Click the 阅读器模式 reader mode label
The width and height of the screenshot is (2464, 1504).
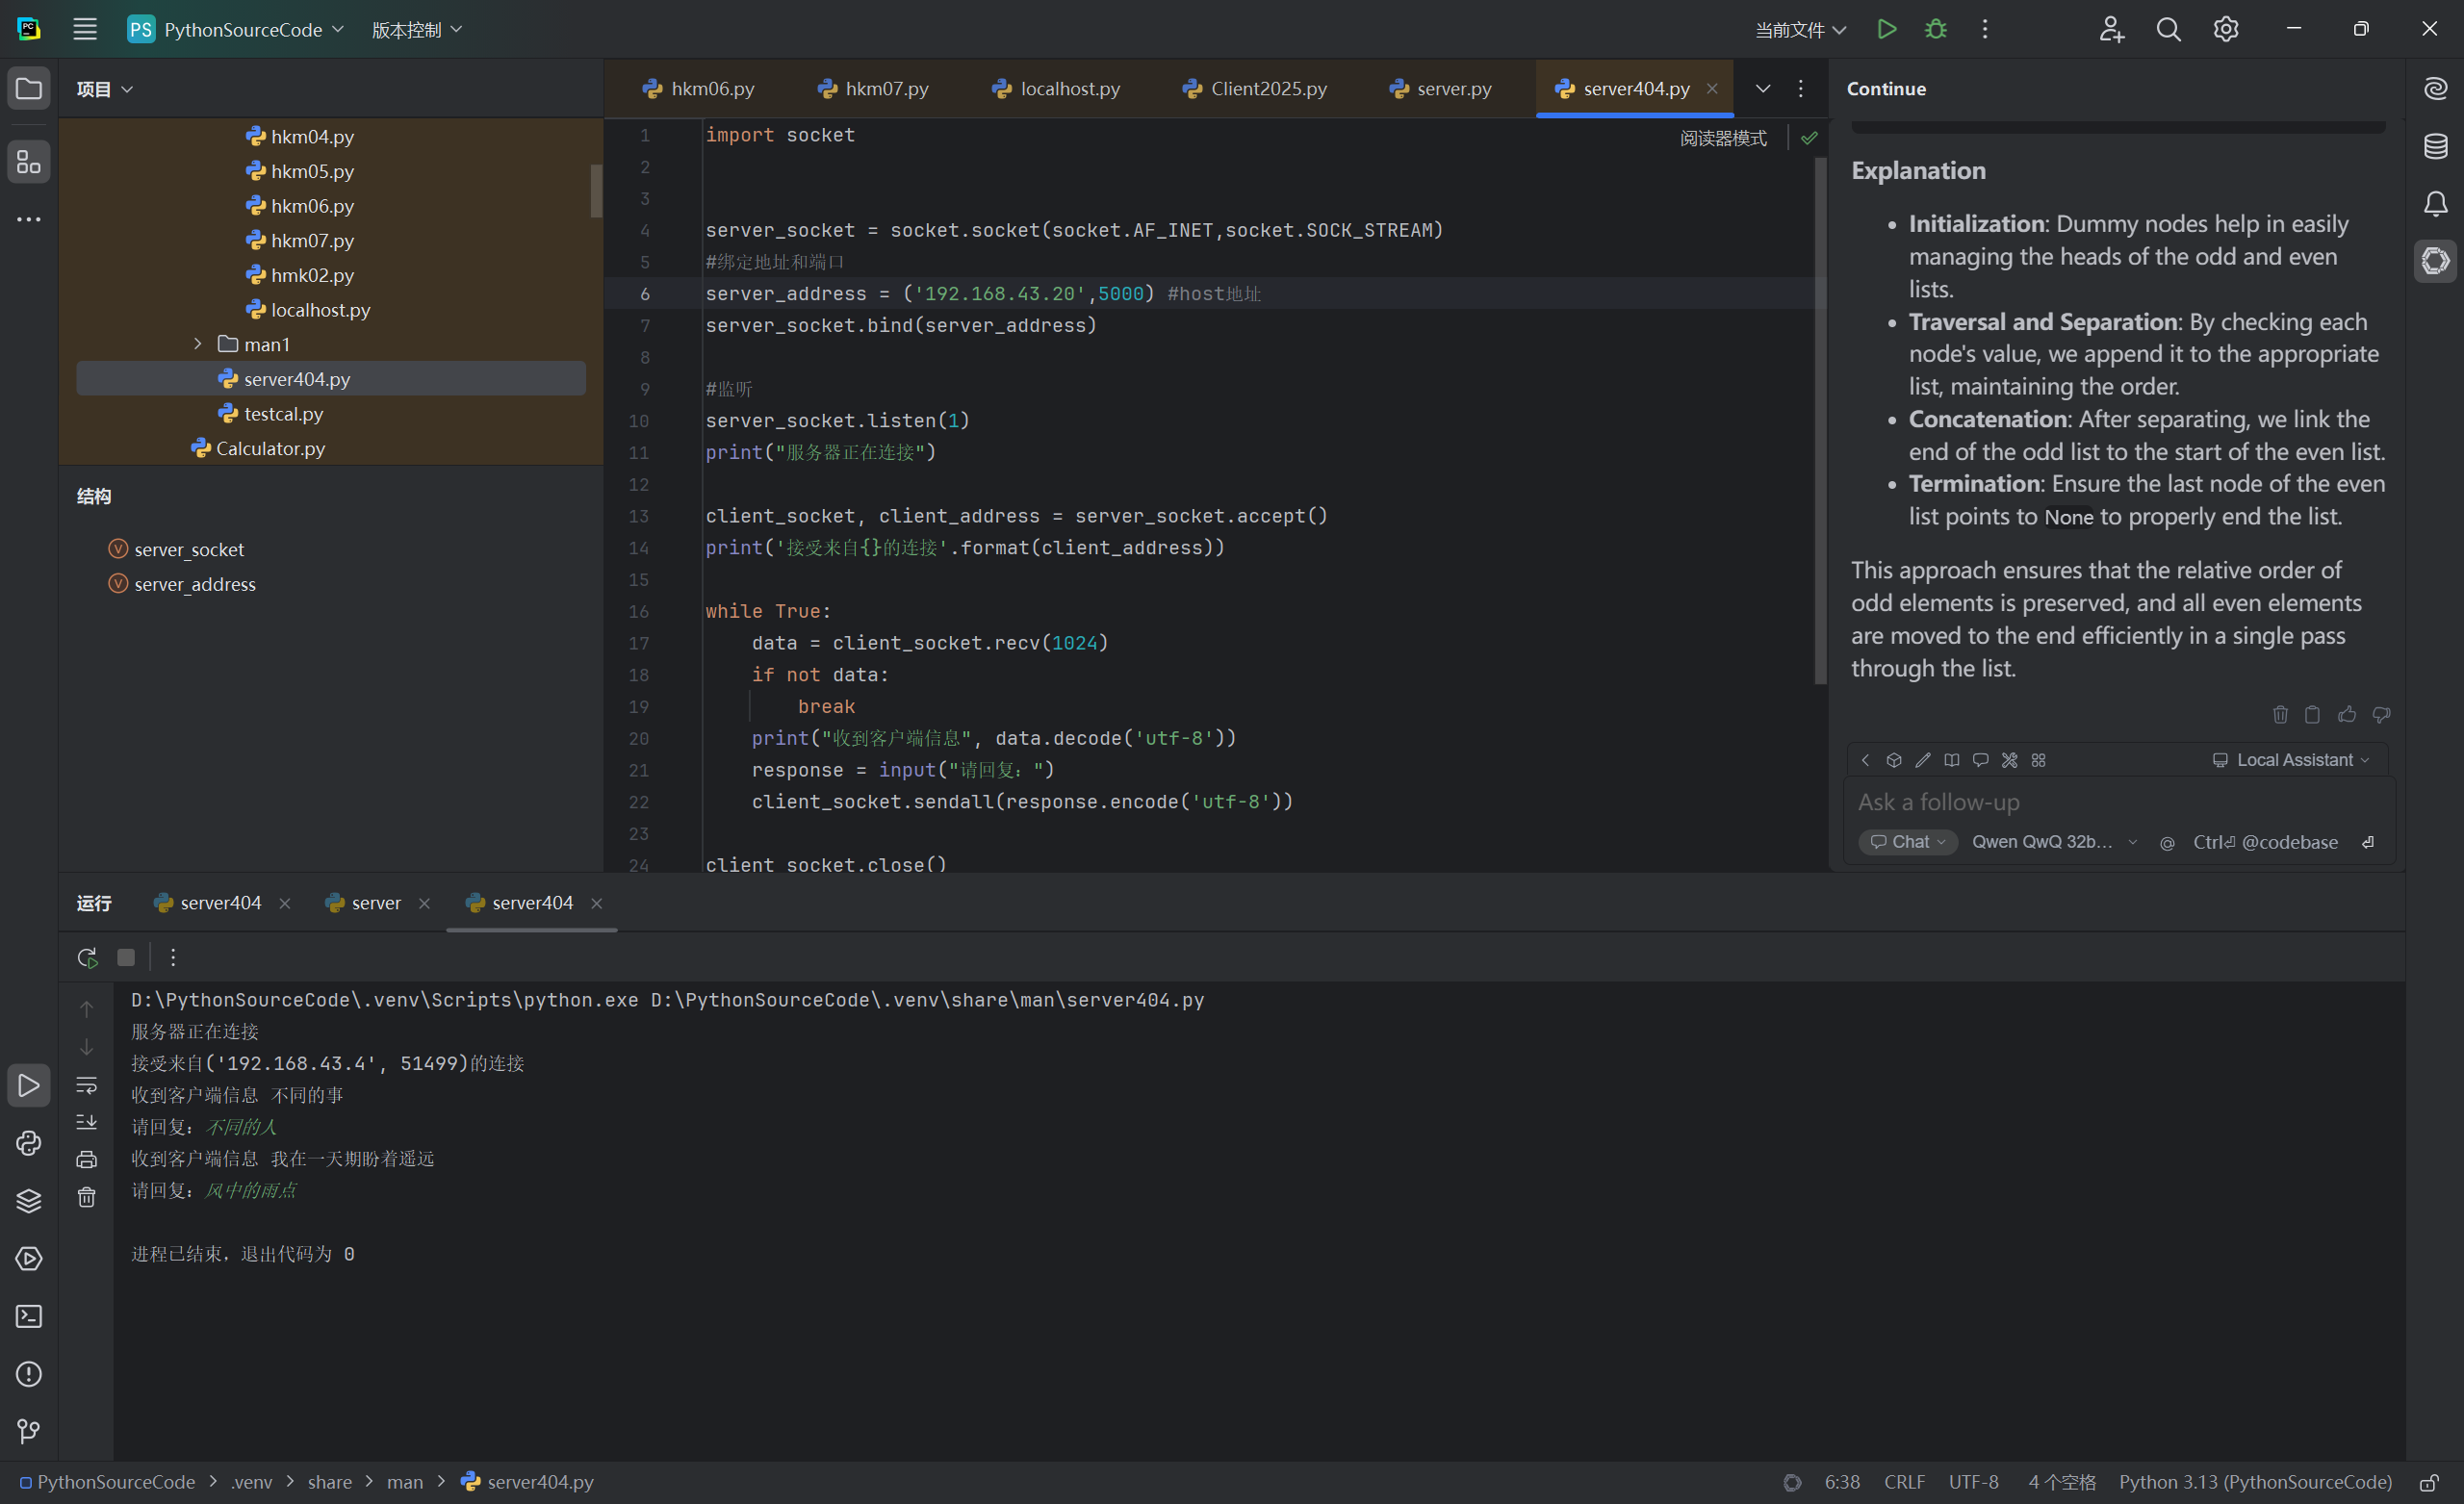point(1723,138)
